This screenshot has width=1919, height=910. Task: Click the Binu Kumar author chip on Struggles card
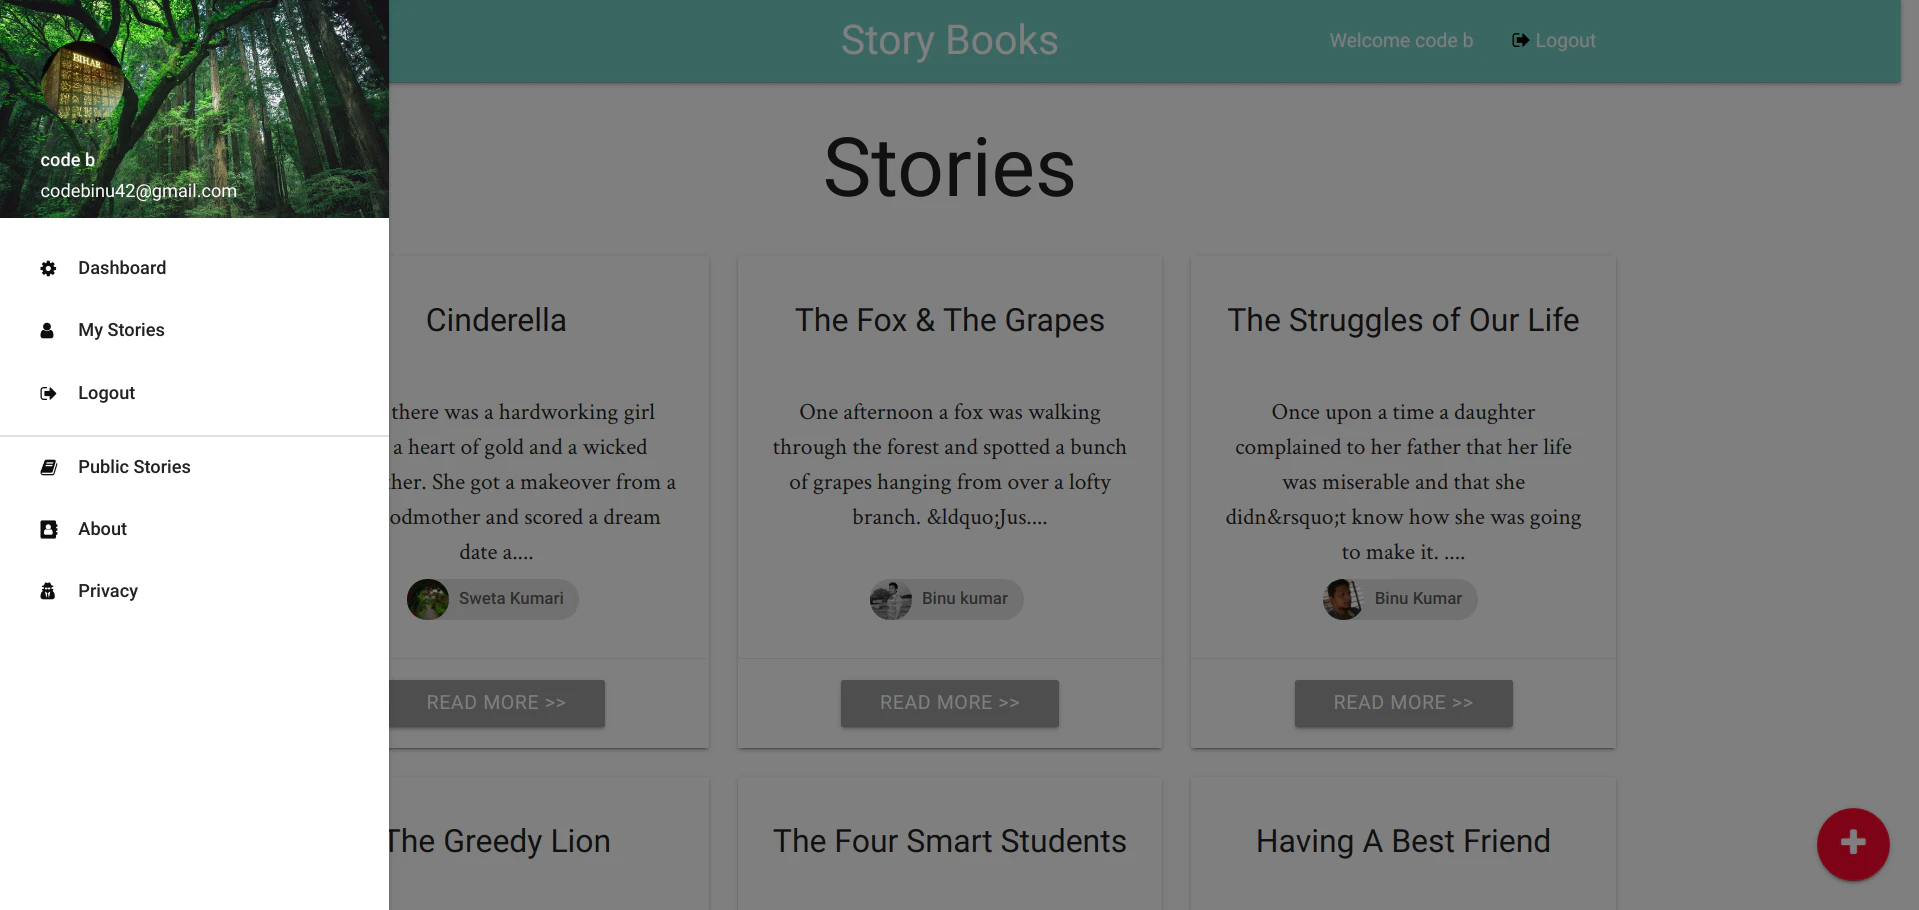[1397, 599]
